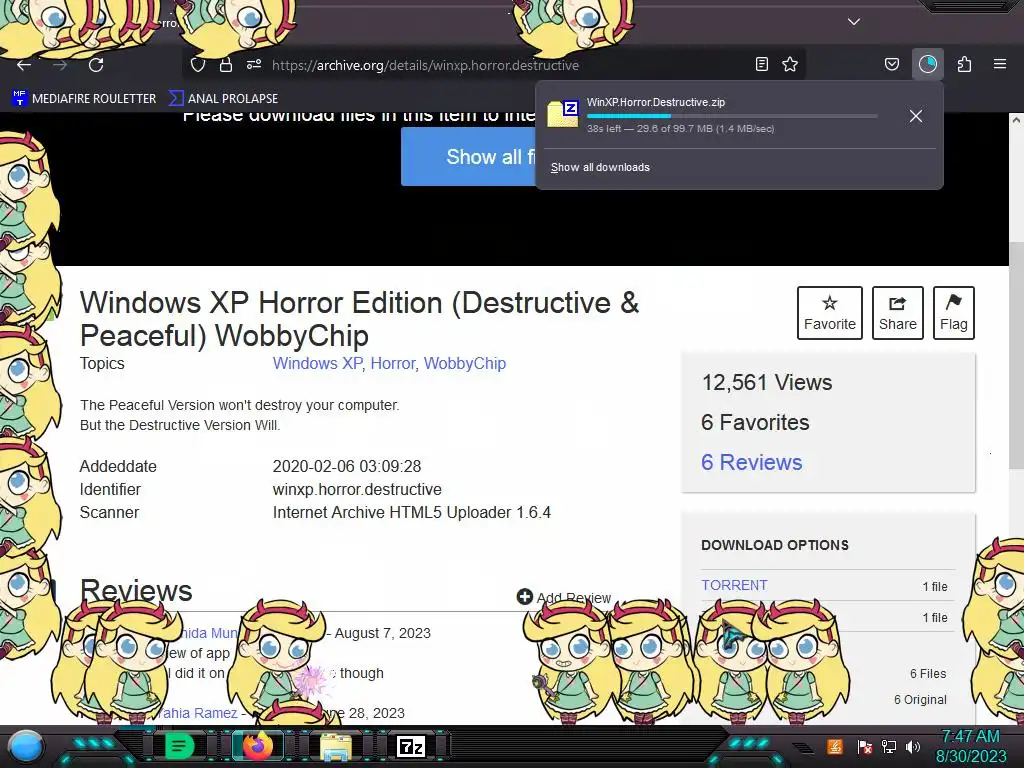Open 7-Zip from the taskbar
The height and width of the screenshot is (768, 1024).
coord(411,746)
